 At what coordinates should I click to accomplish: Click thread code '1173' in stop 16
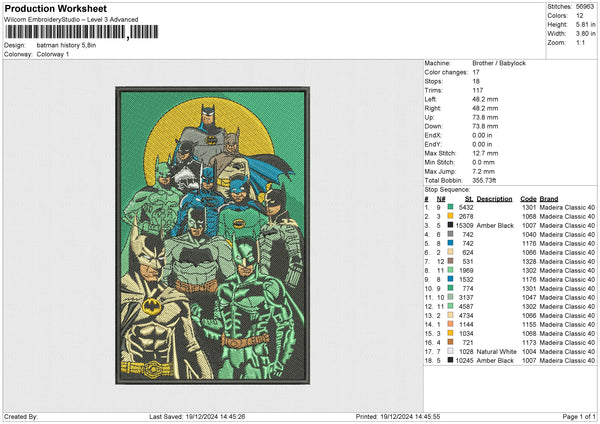(x=529, y=342)
